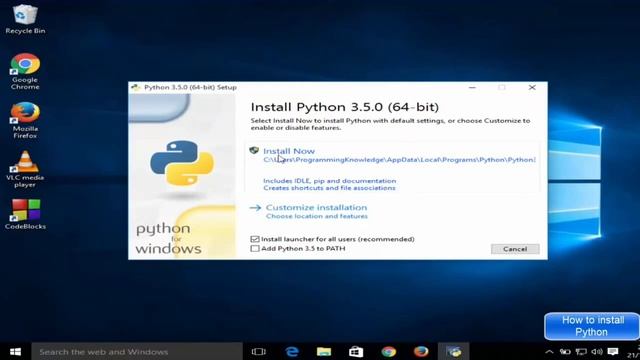Click Install Now in the Python setup
The height and width of the screenshot is (360, 640).
(x=289, y=151)
